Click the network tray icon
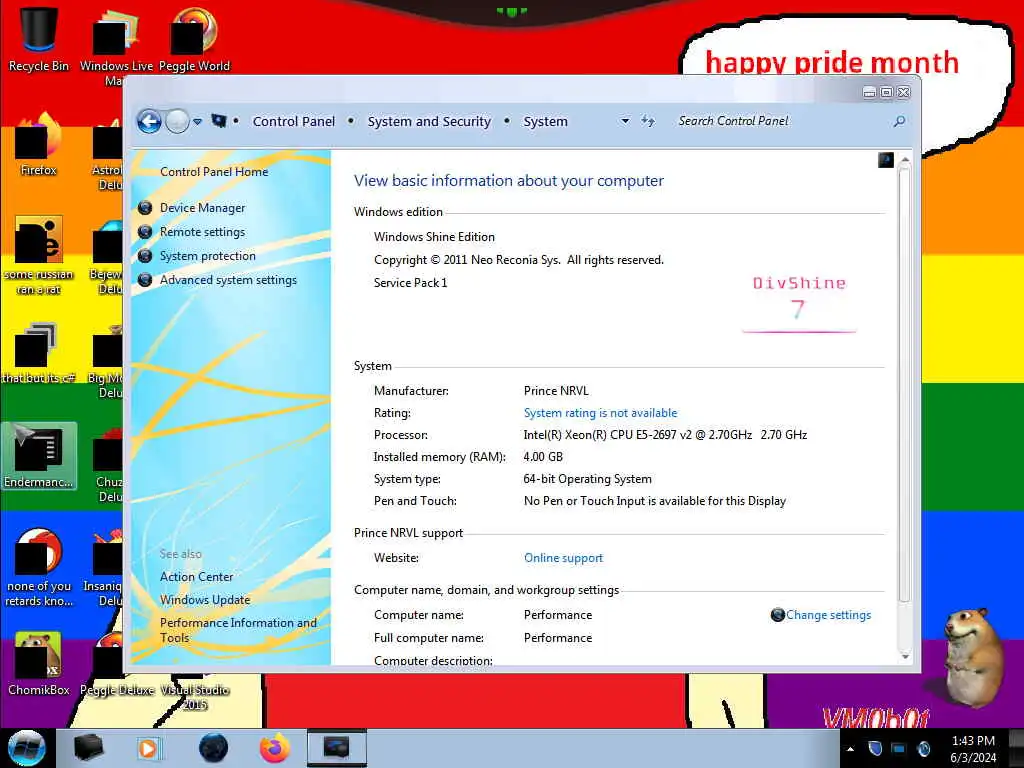1024x768 pixels. click(x=899, y=748)
